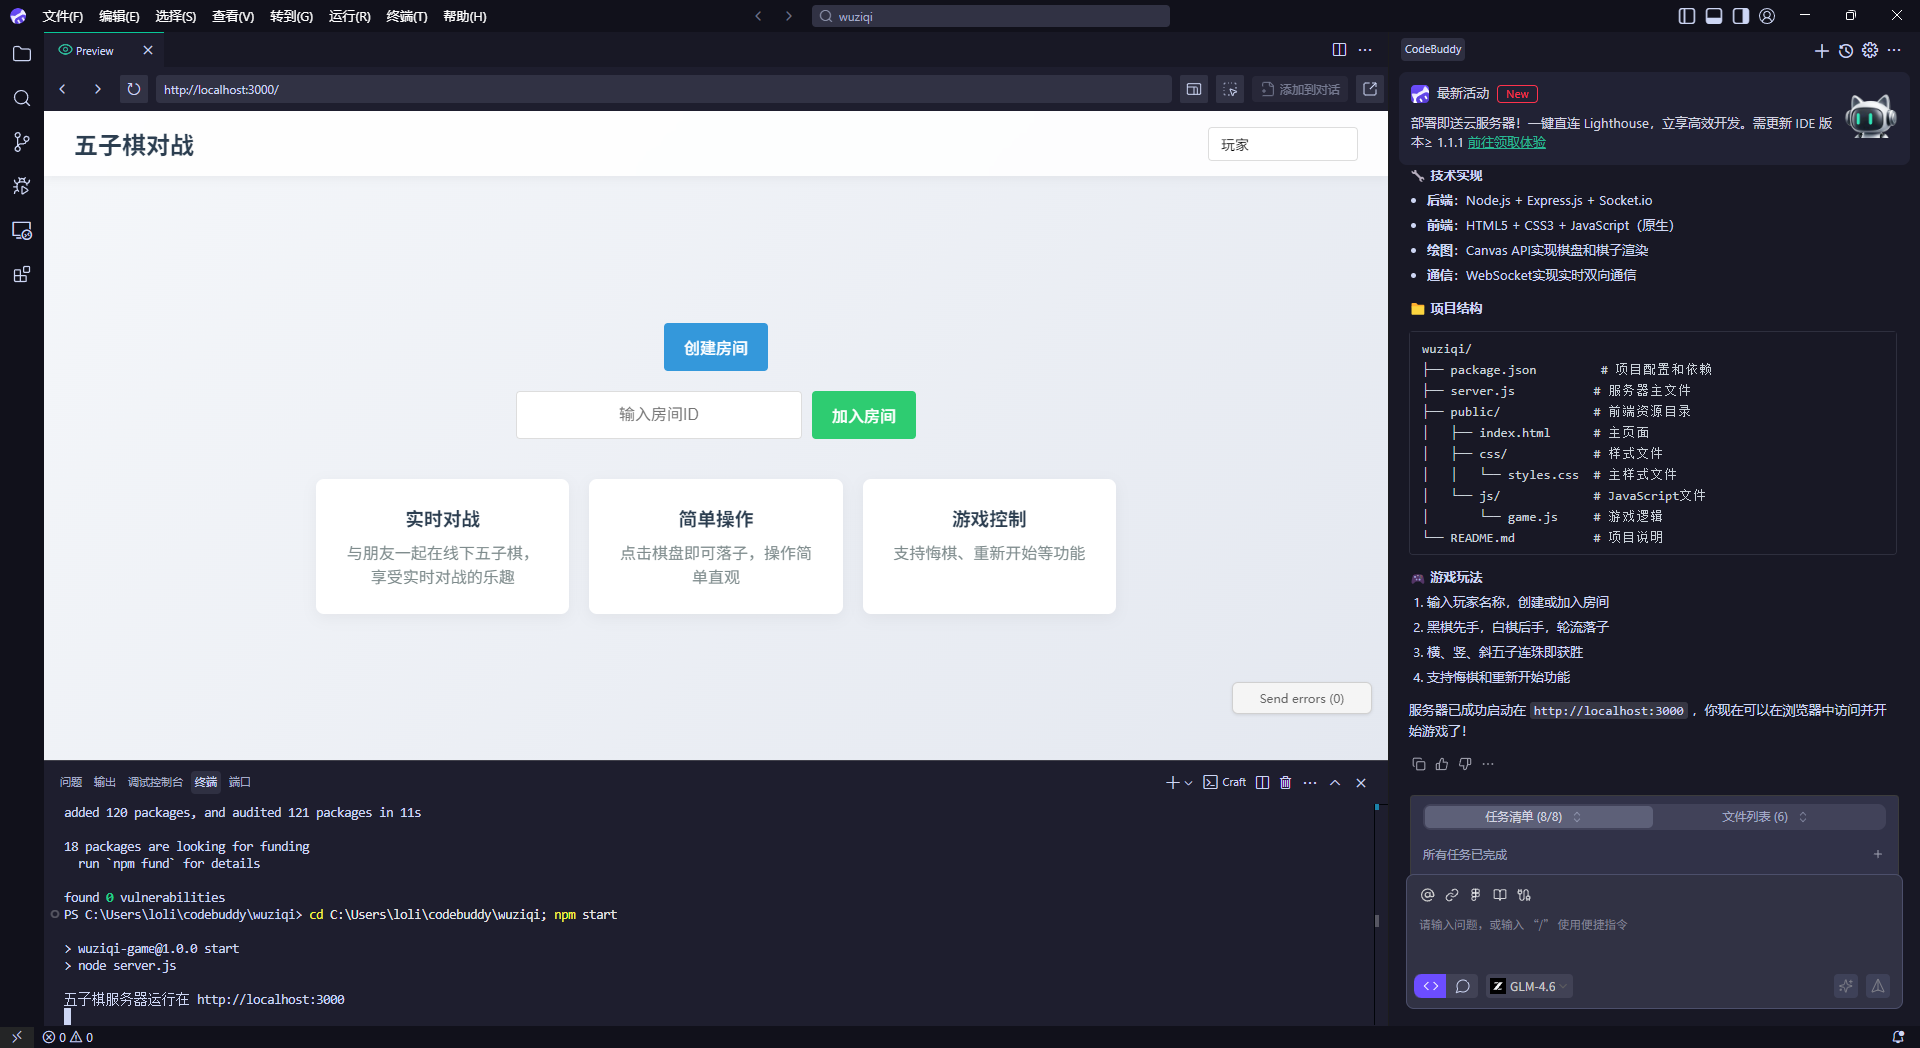Open preview in external browser

pyautogui.click(x=1370, y=89)
